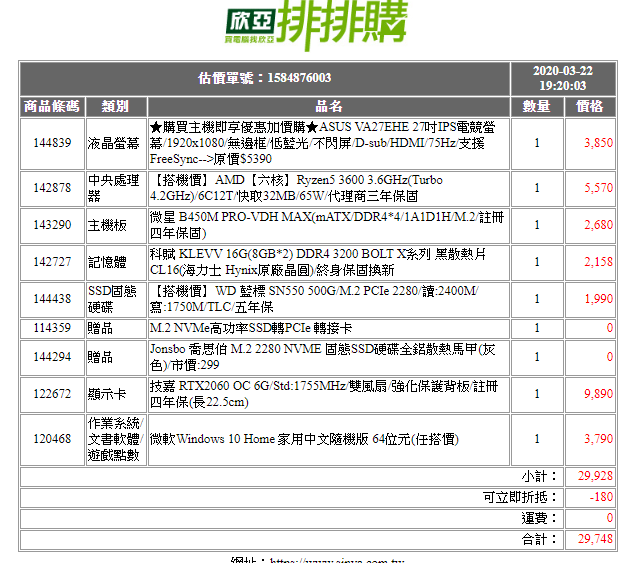Click the 可立即折抵 label
This screenshot has height=563, width=640.
point(520,497)
